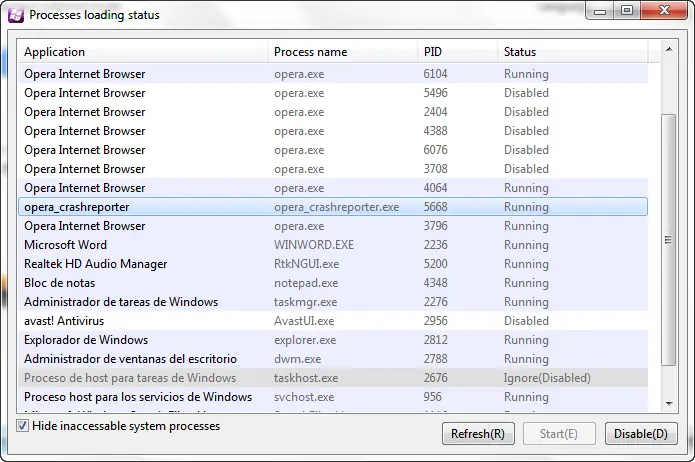This screenshot has height=462, width=695.
Task: Click PID 2956 cell
Action: click(435, 321)
